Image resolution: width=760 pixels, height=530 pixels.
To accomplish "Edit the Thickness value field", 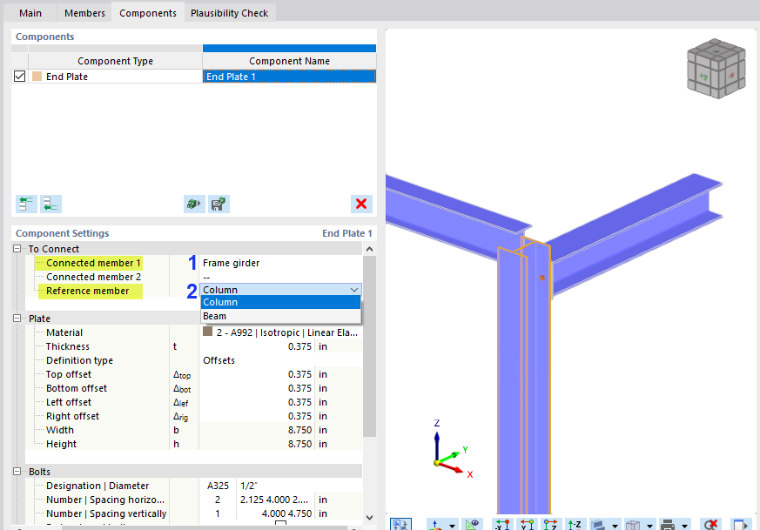I will coord(257,346).
